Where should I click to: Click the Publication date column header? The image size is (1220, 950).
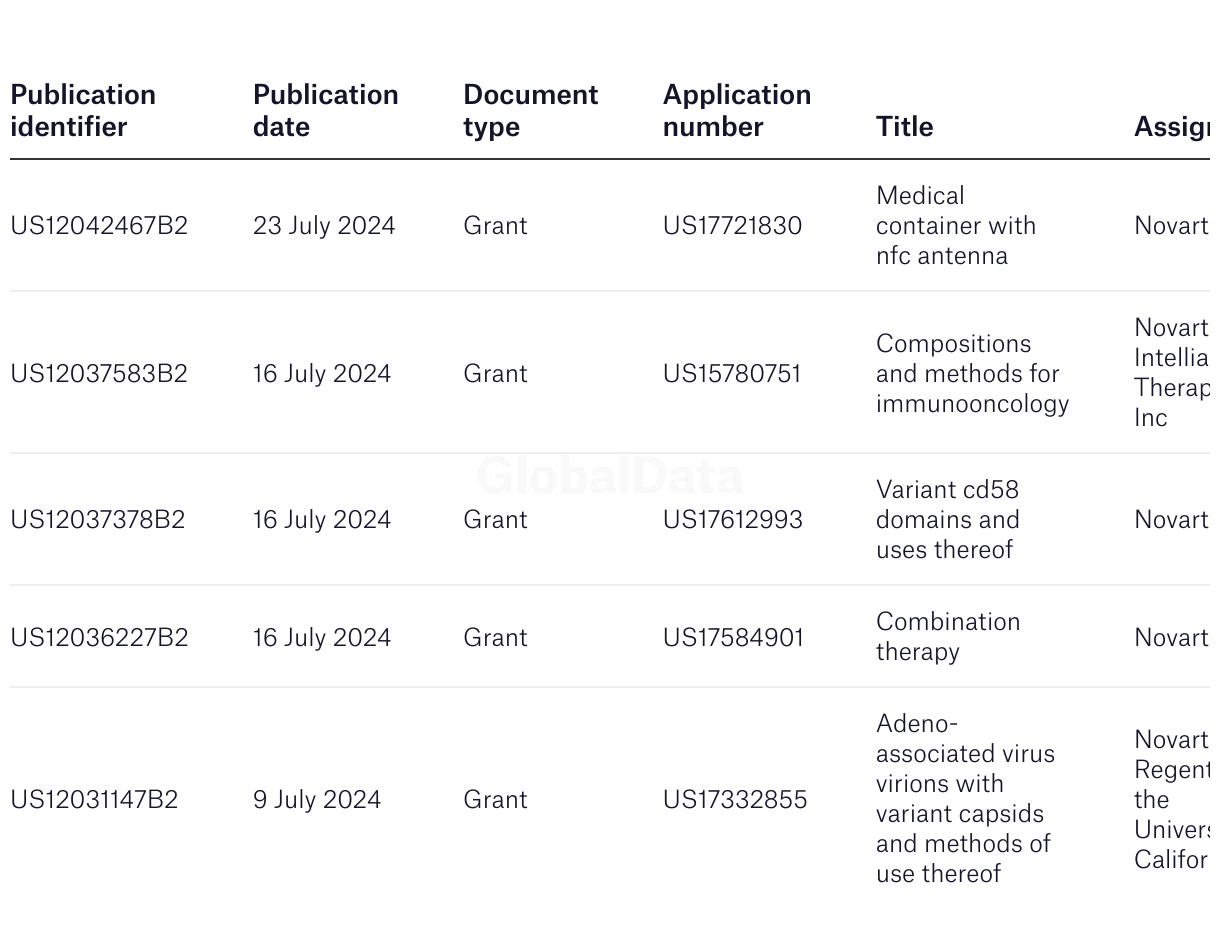pyautogui.click(x=325, y=110)
